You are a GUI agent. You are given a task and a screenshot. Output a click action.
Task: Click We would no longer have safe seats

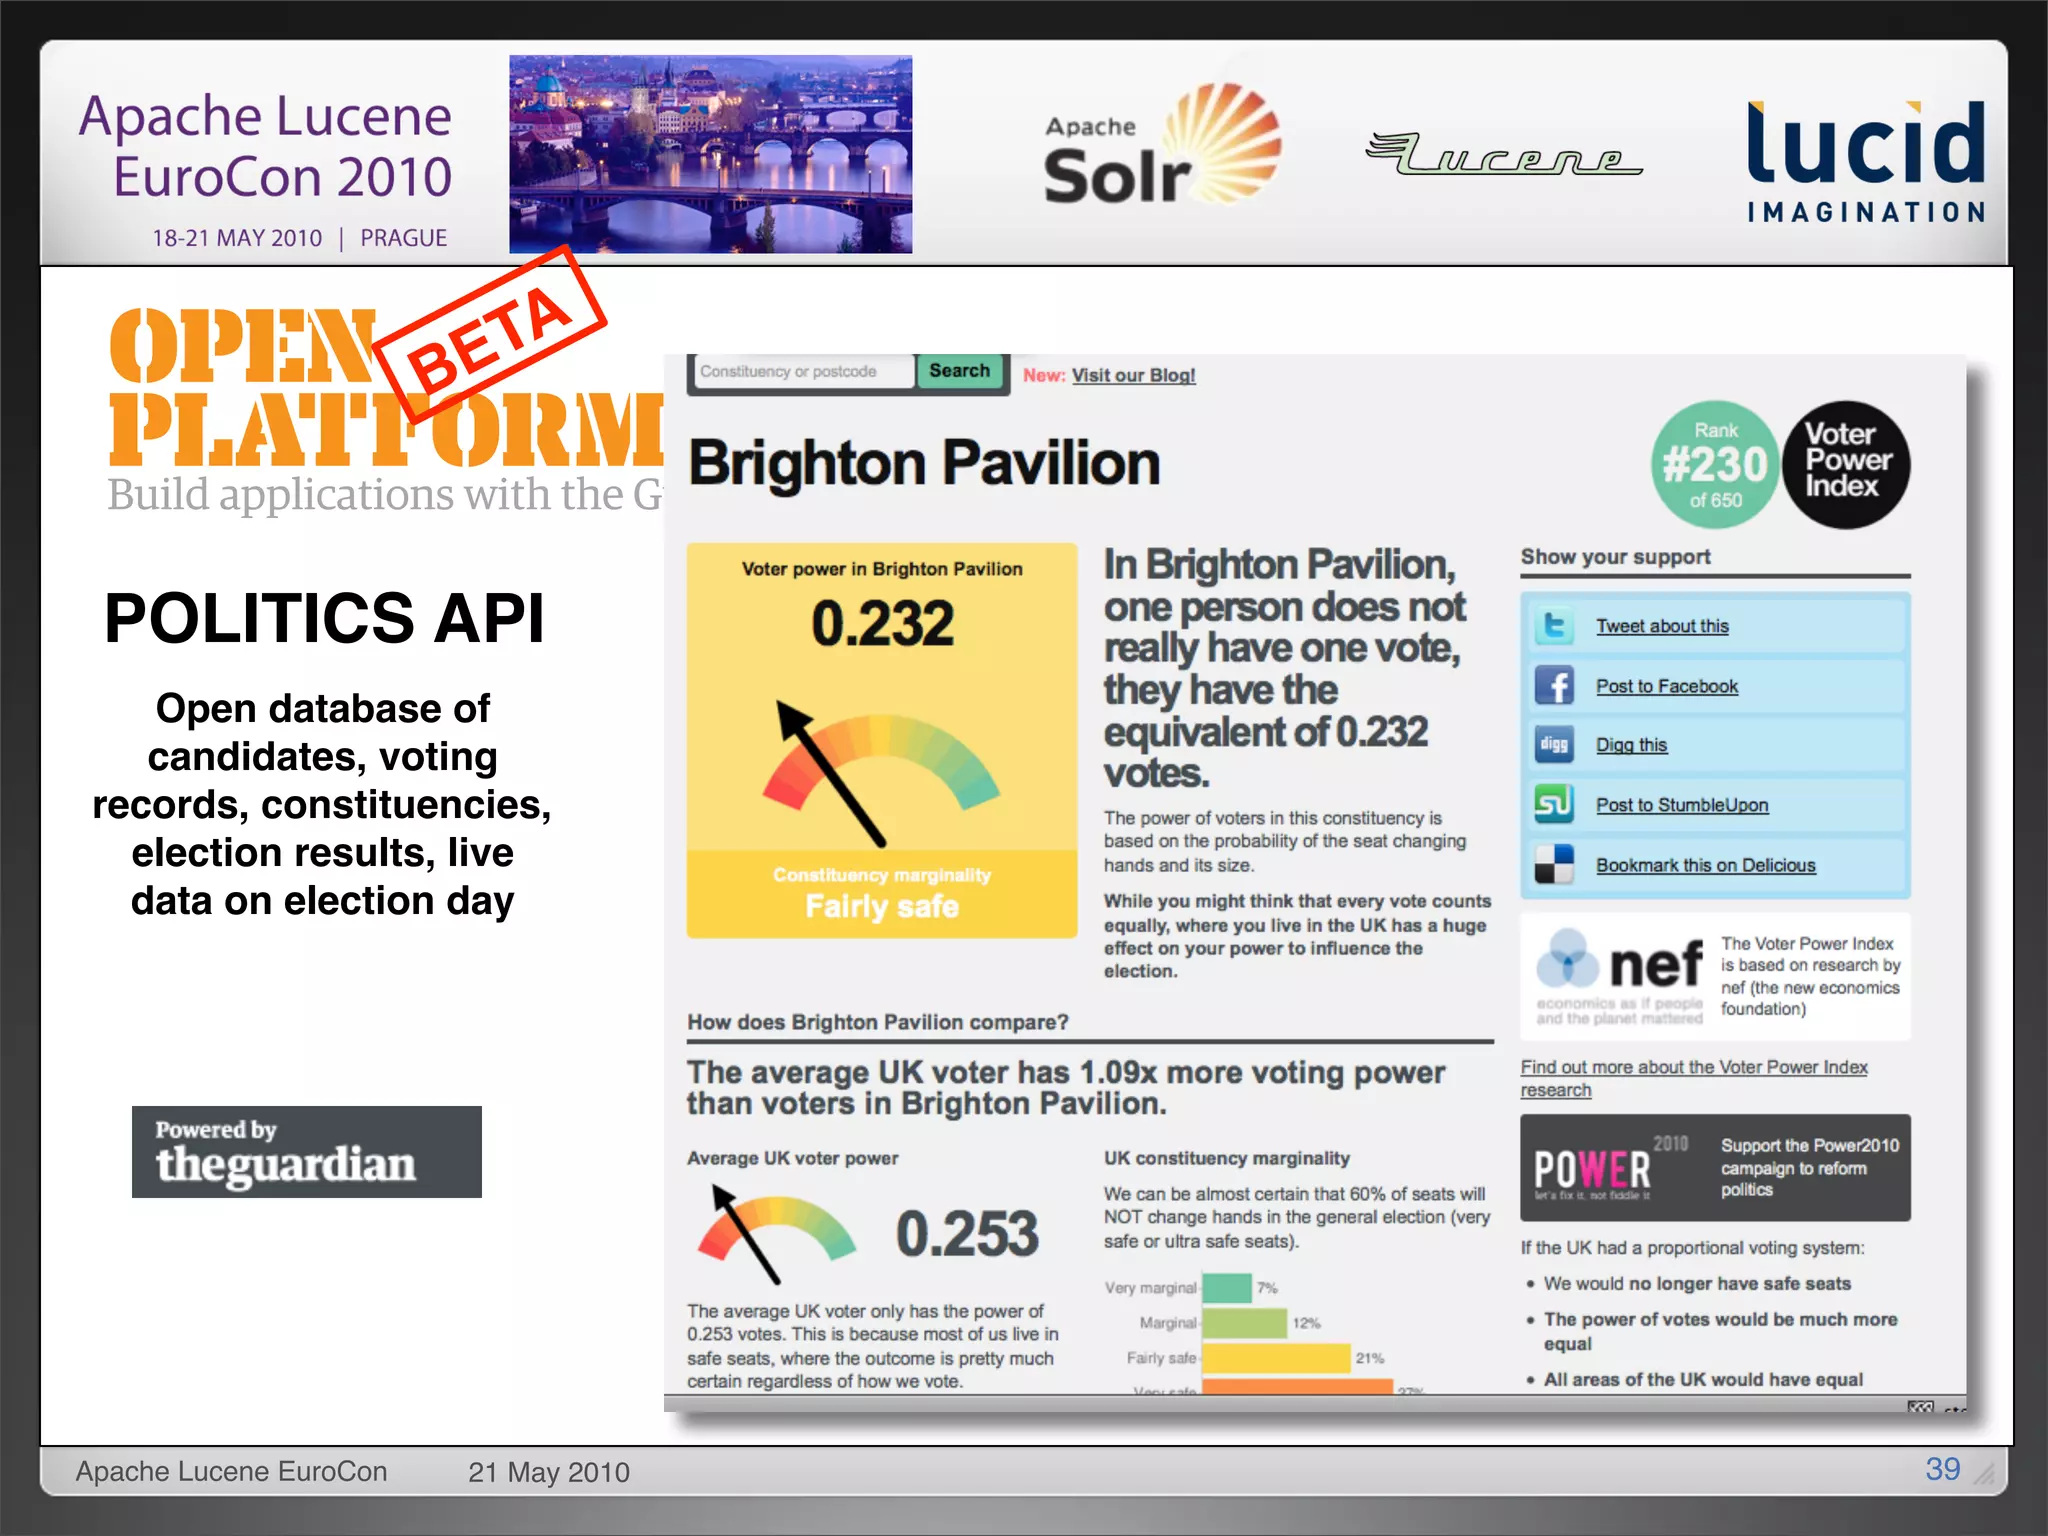click(1697, 1283)
